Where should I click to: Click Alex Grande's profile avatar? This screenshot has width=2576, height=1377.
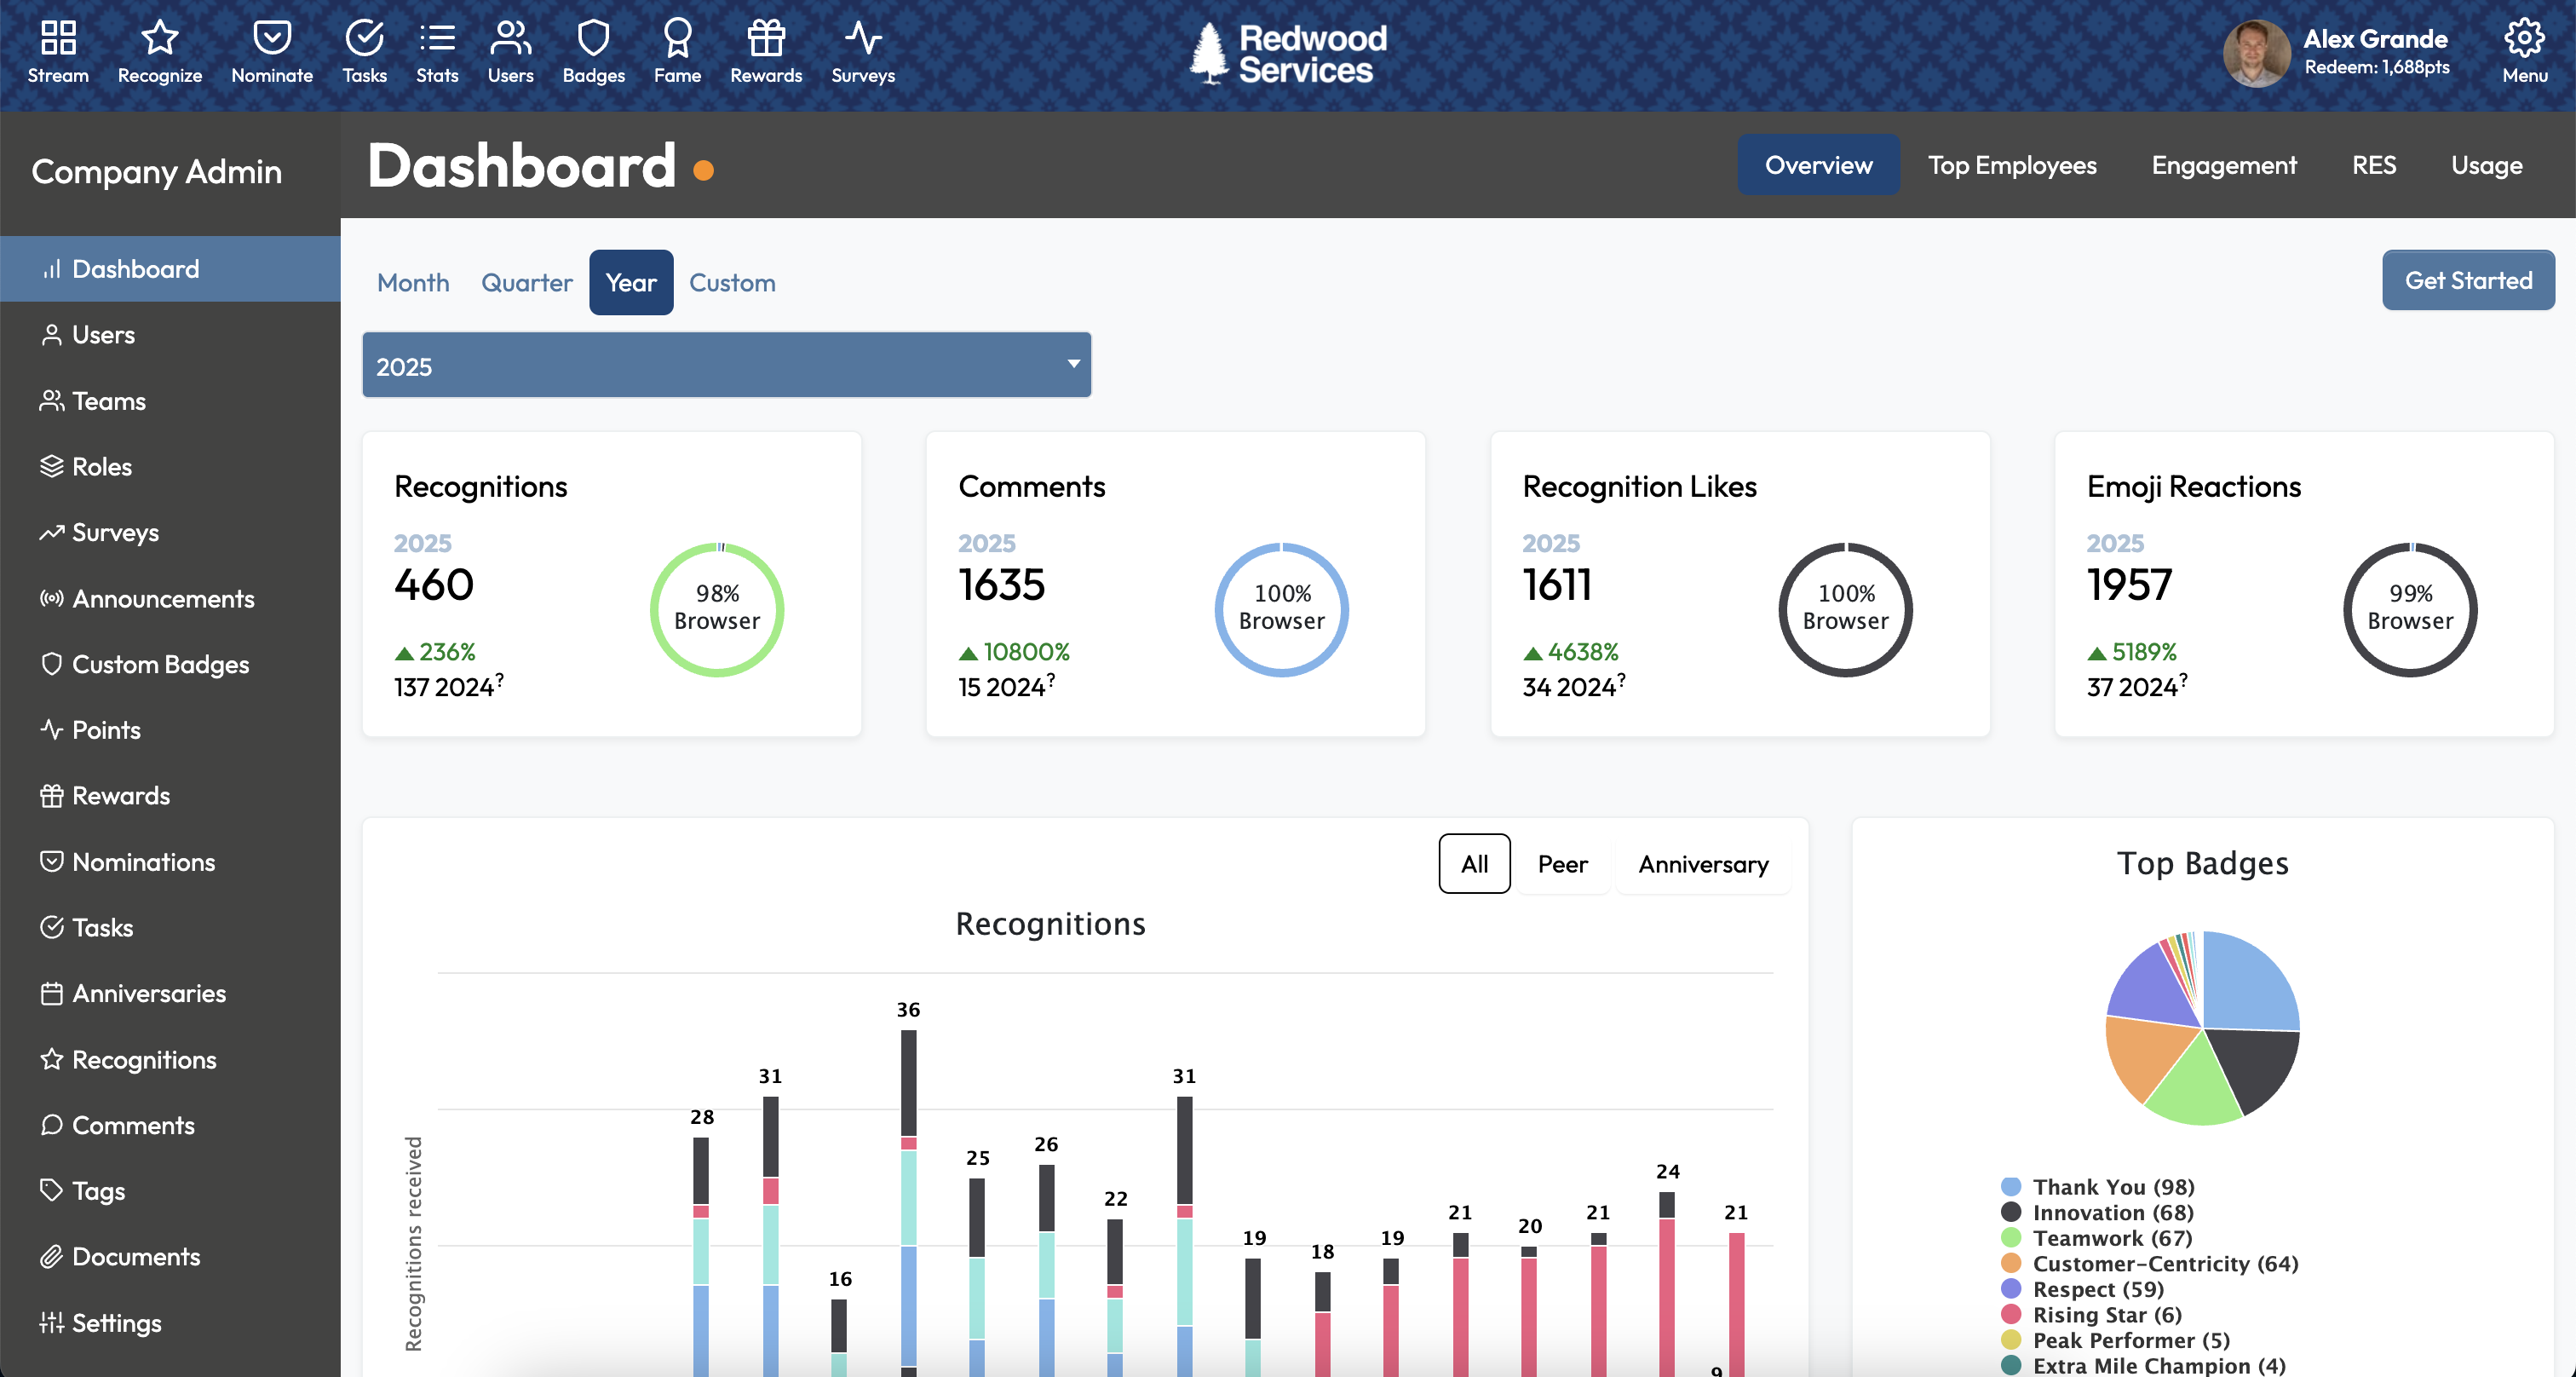[x=2256, y=54]
